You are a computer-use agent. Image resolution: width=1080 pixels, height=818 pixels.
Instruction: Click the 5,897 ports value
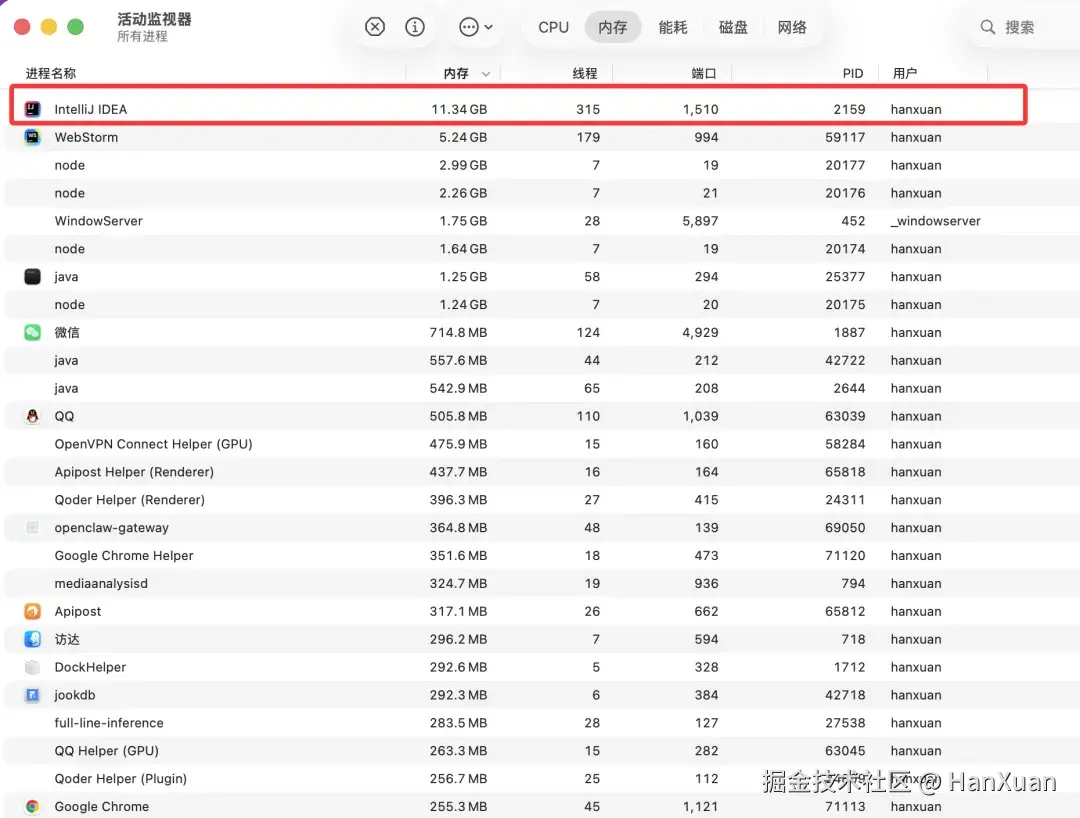(700, 221)
